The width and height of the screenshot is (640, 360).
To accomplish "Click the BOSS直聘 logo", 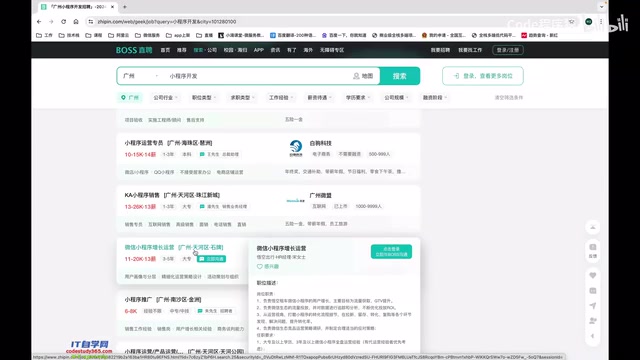I will coord(134,50).
